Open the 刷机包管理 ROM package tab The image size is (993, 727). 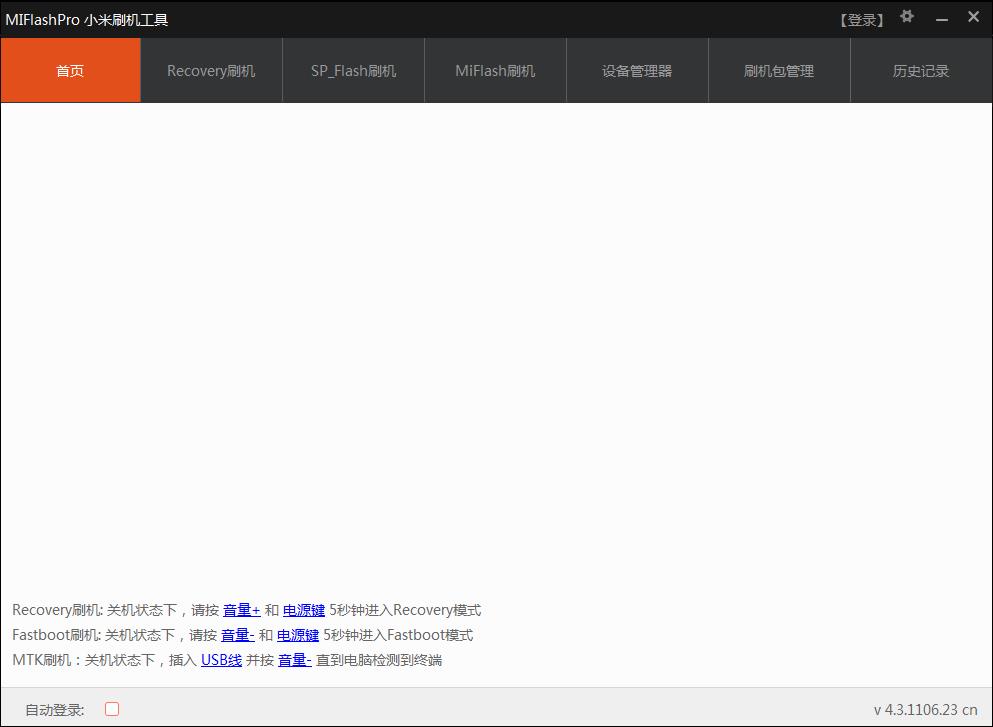779,70
